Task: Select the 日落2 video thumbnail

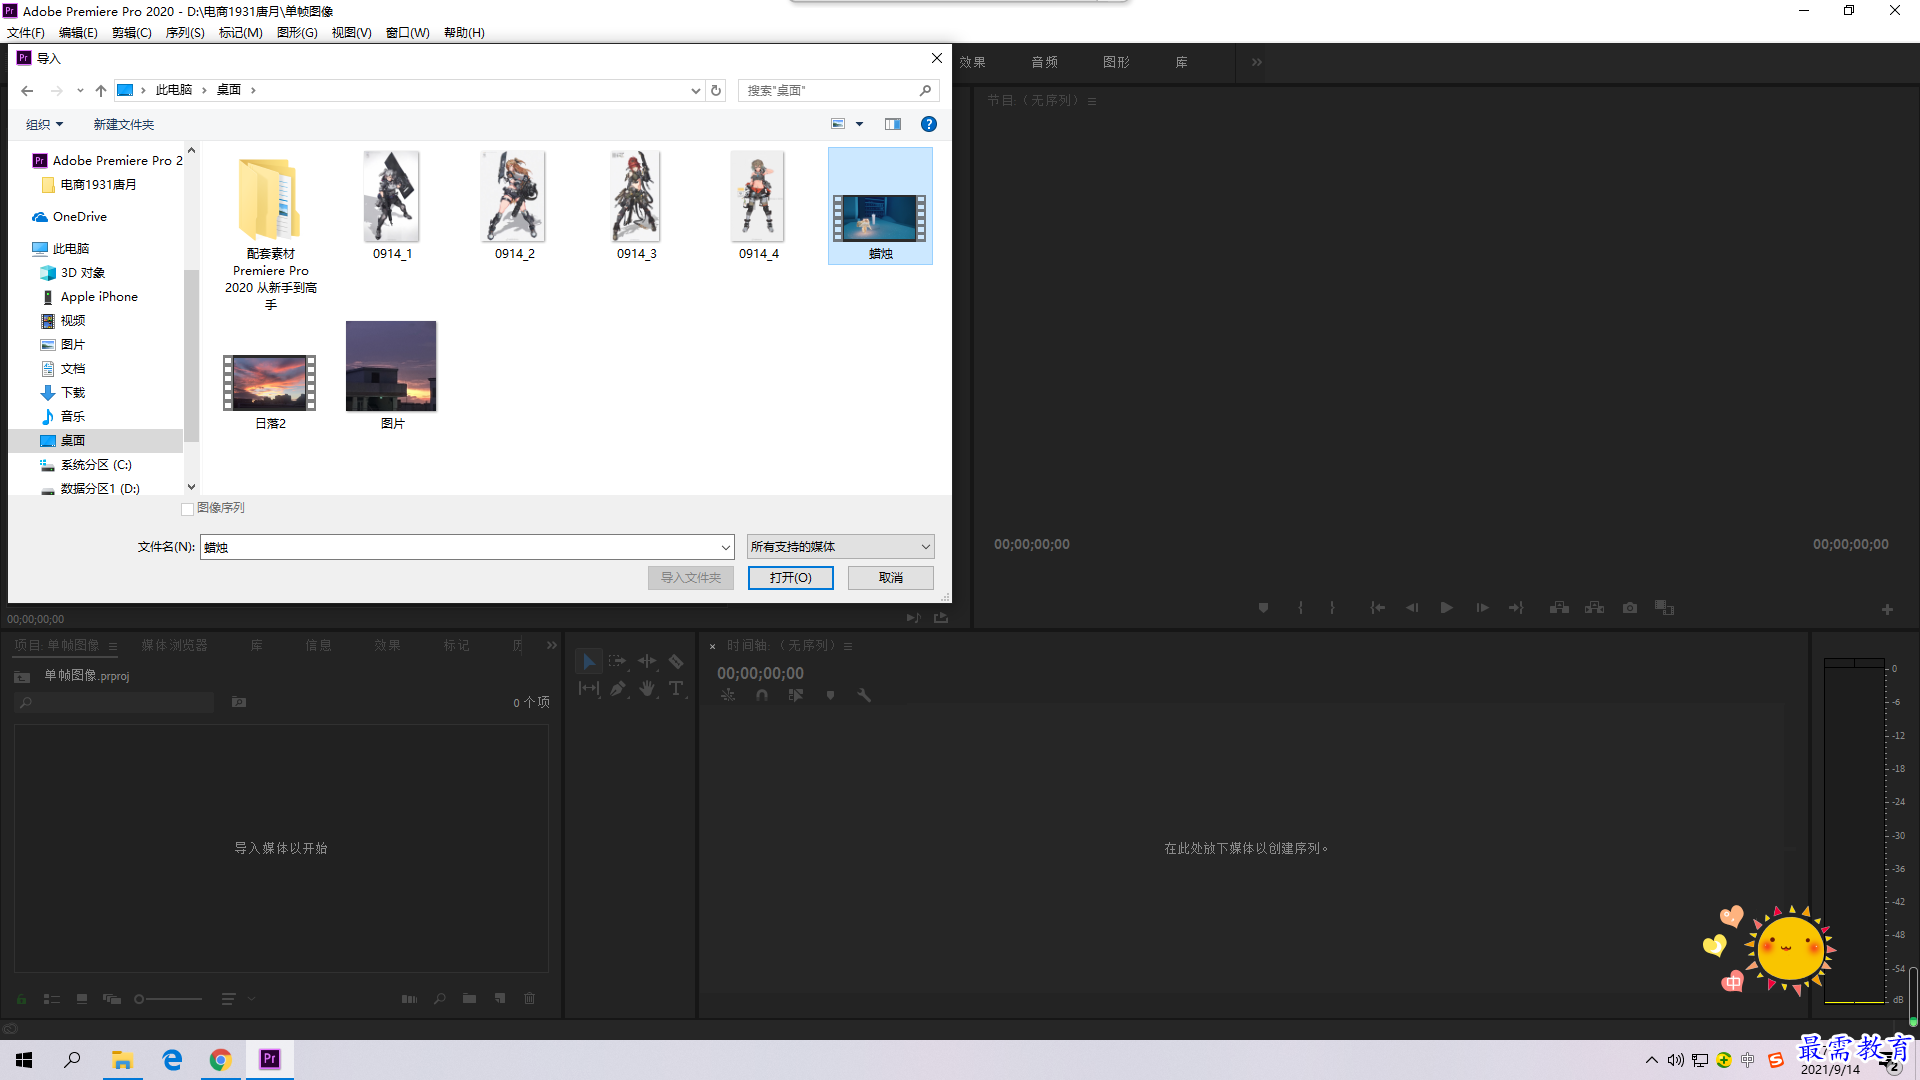Action: (270, 382)
